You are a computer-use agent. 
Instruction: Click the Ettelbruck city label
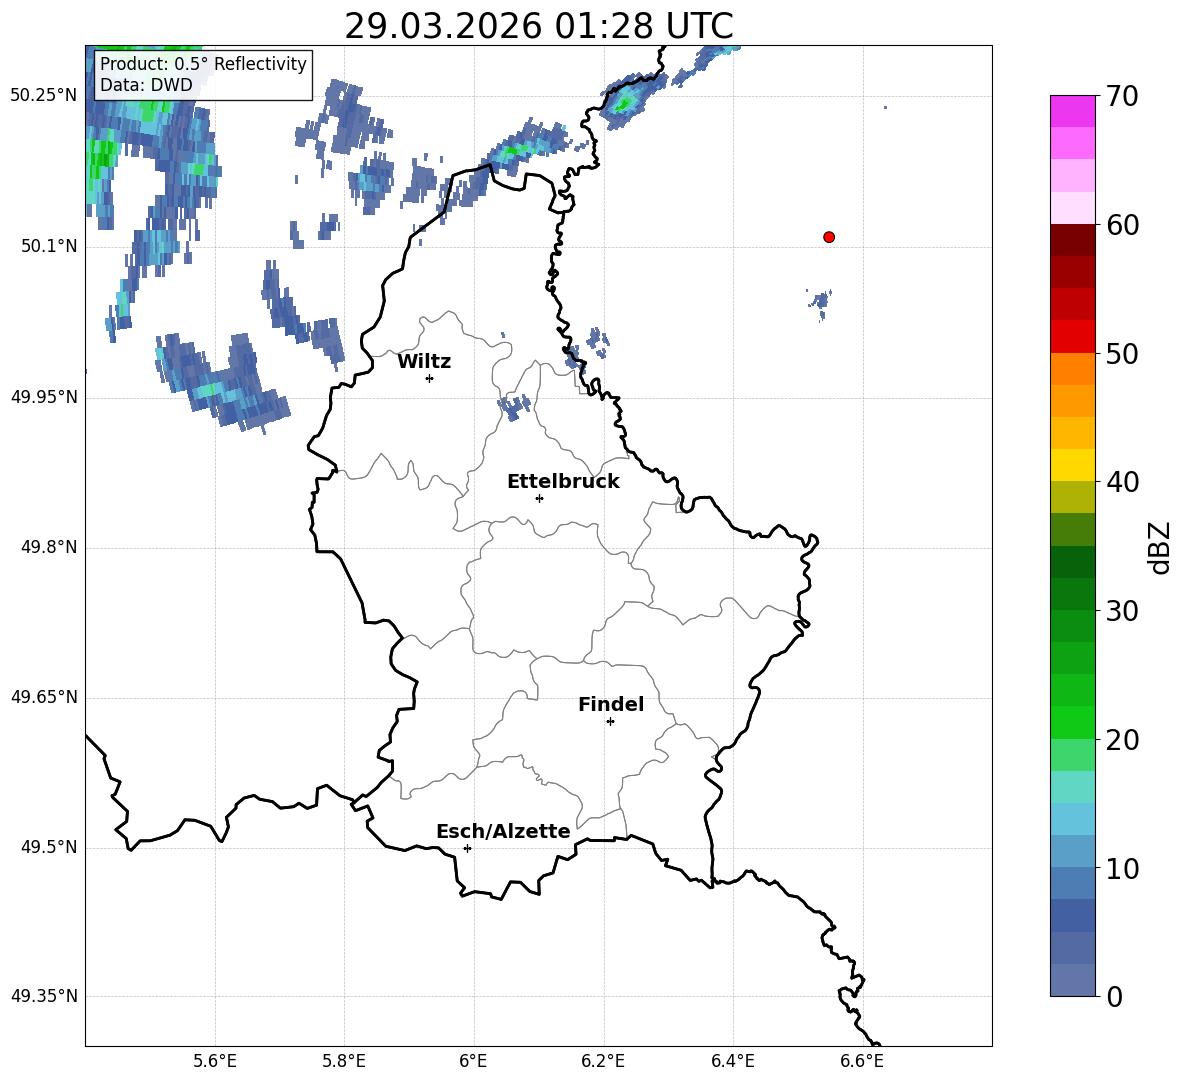tap(563, 482)
